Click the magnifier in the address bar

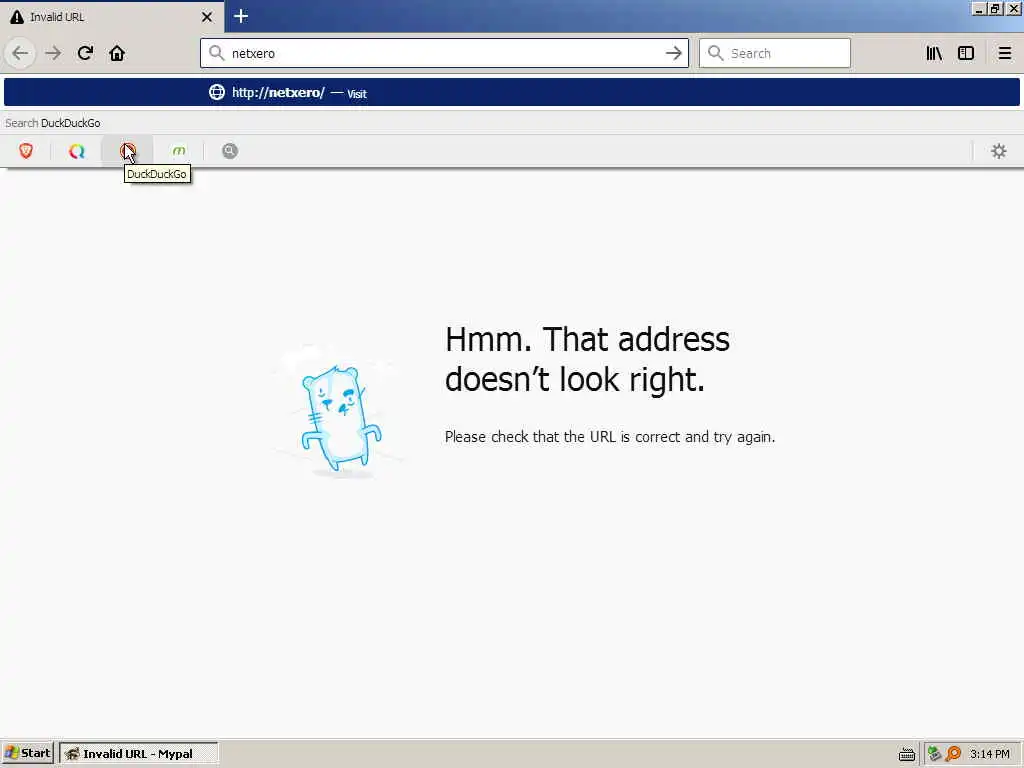tap(216, 53)
